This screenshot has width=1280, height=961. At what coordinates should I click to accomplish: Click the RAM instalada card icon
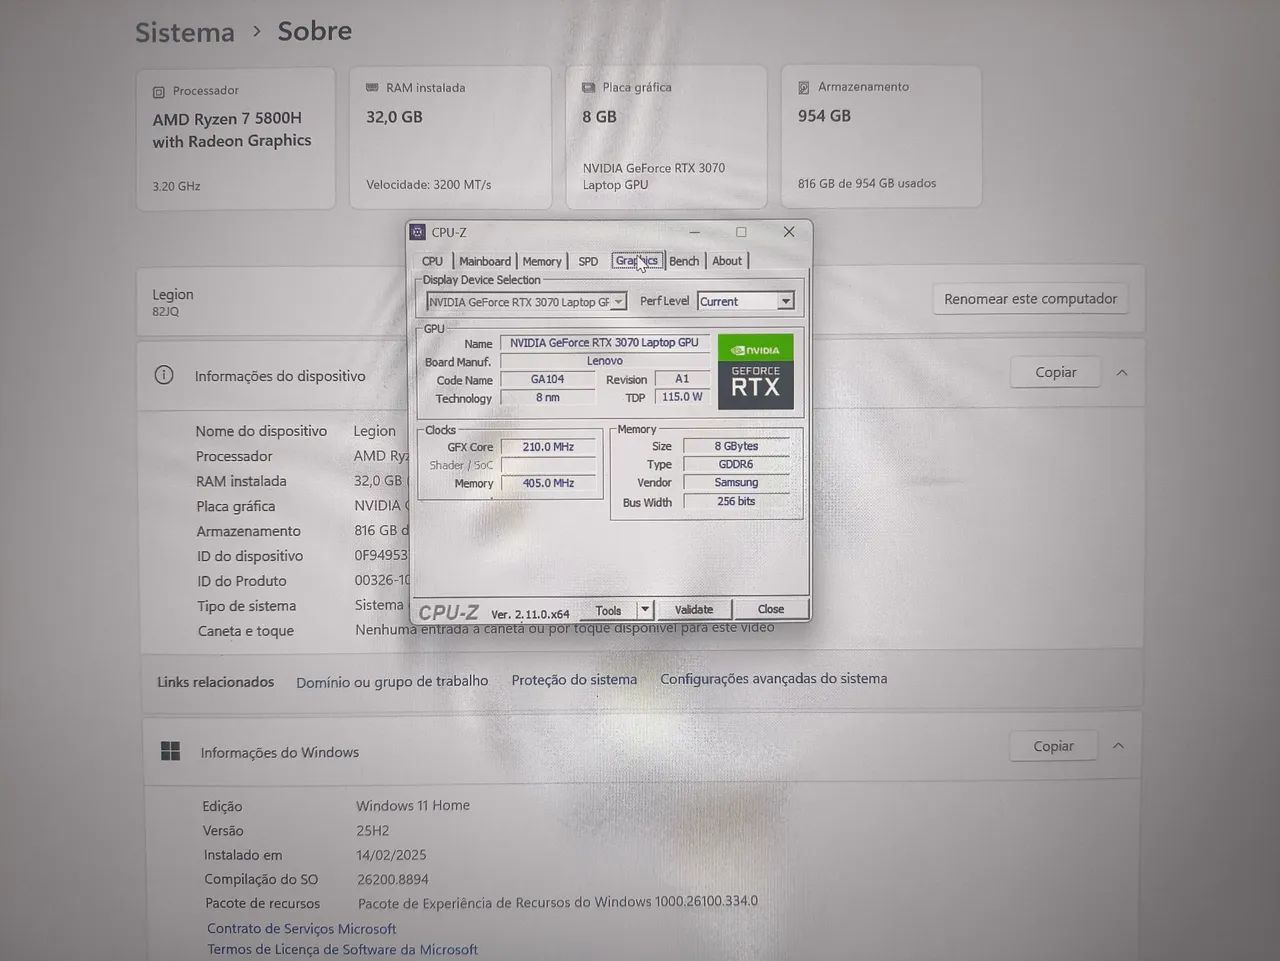pyautogui.click(x=372, y=88)
